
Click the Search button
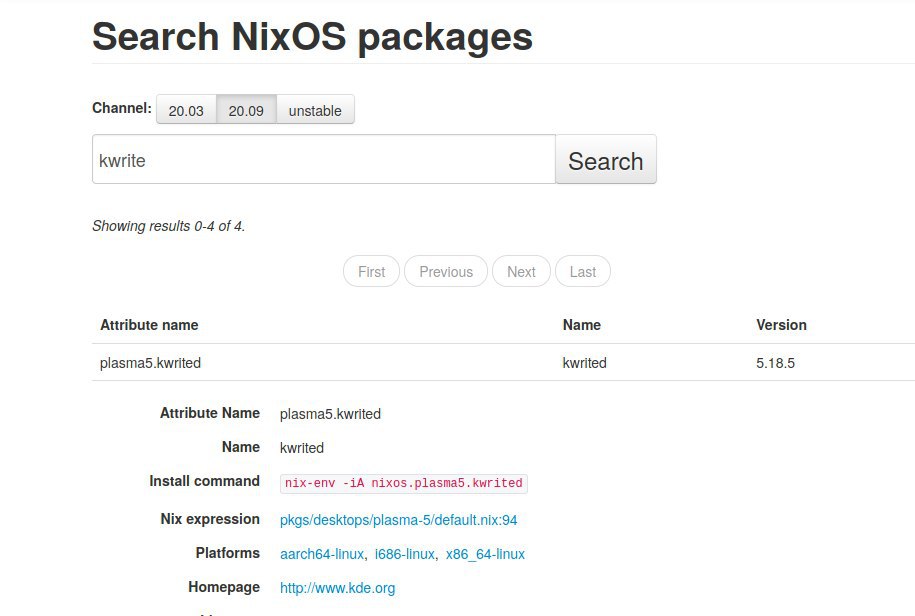tap(606, 159)
